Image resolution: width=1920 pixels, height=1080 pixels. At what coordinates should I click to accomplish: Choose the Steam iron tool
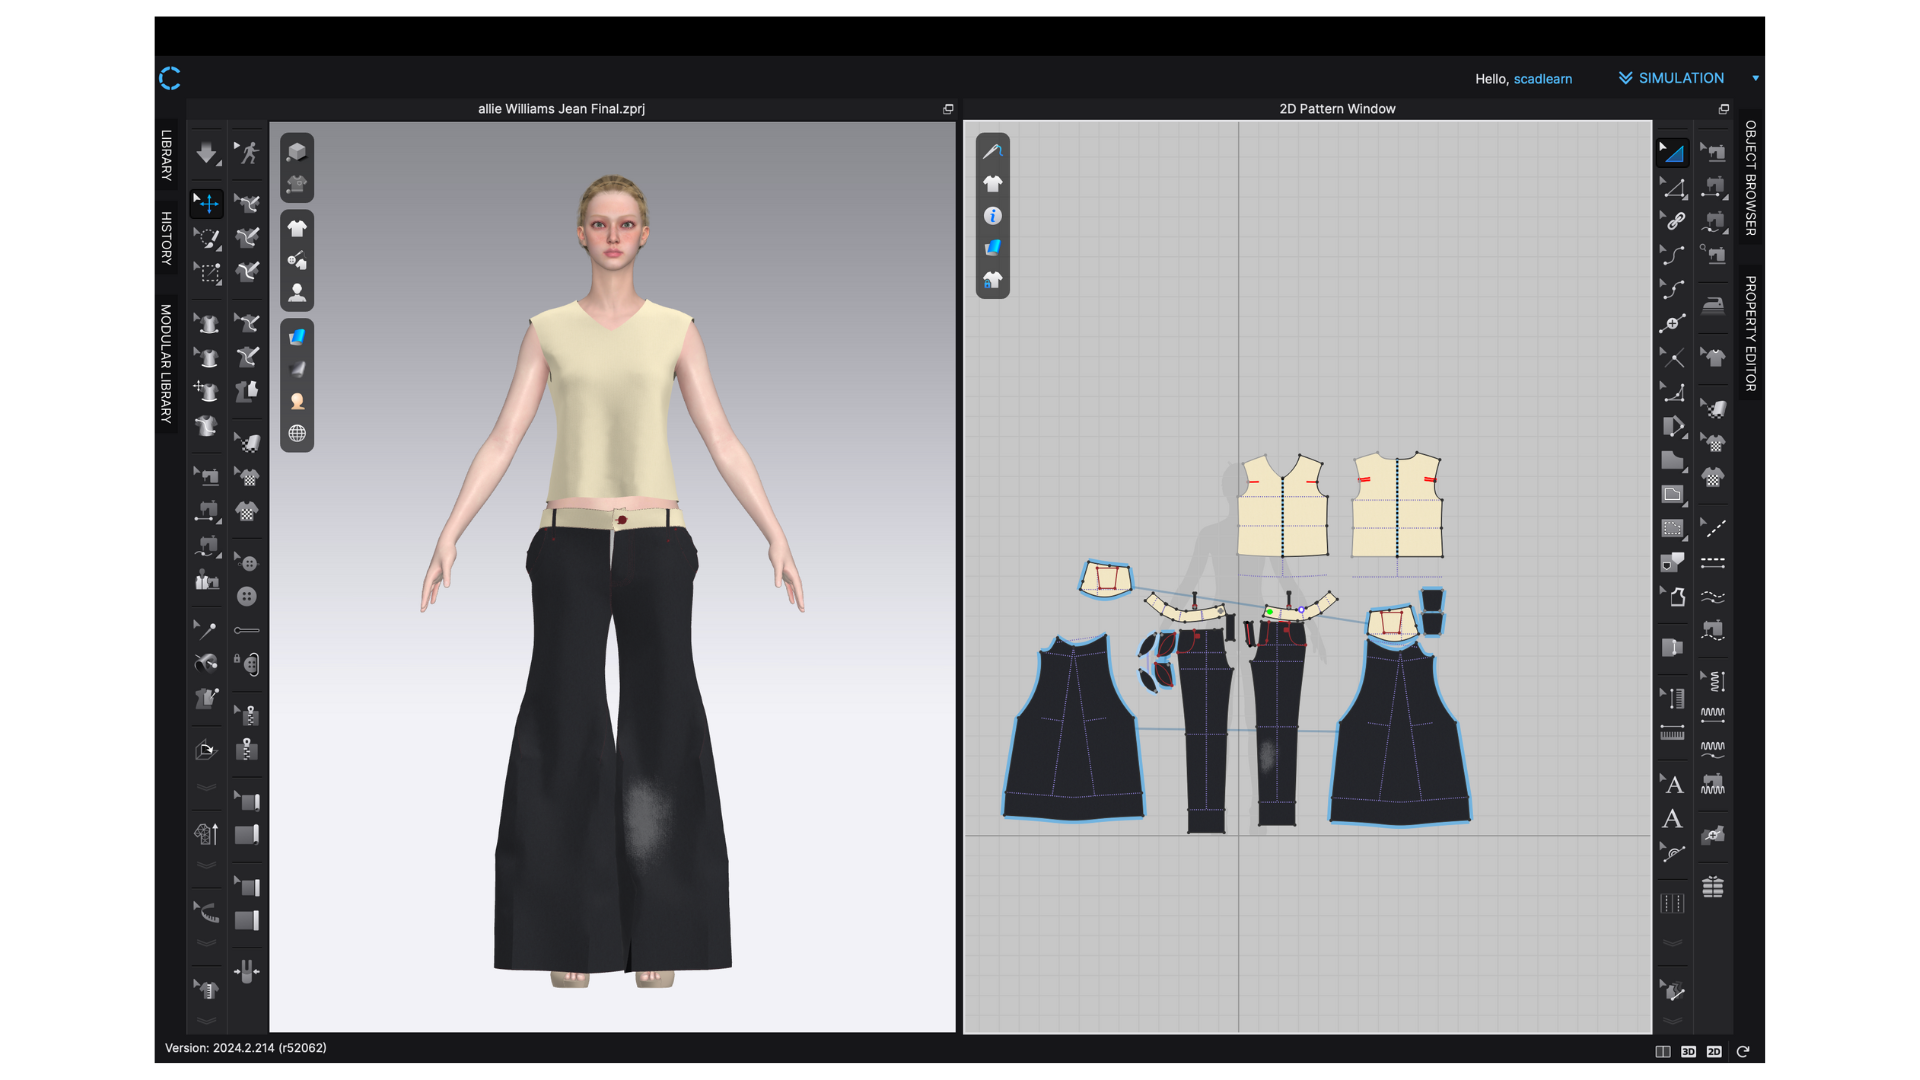(1713, 306)
